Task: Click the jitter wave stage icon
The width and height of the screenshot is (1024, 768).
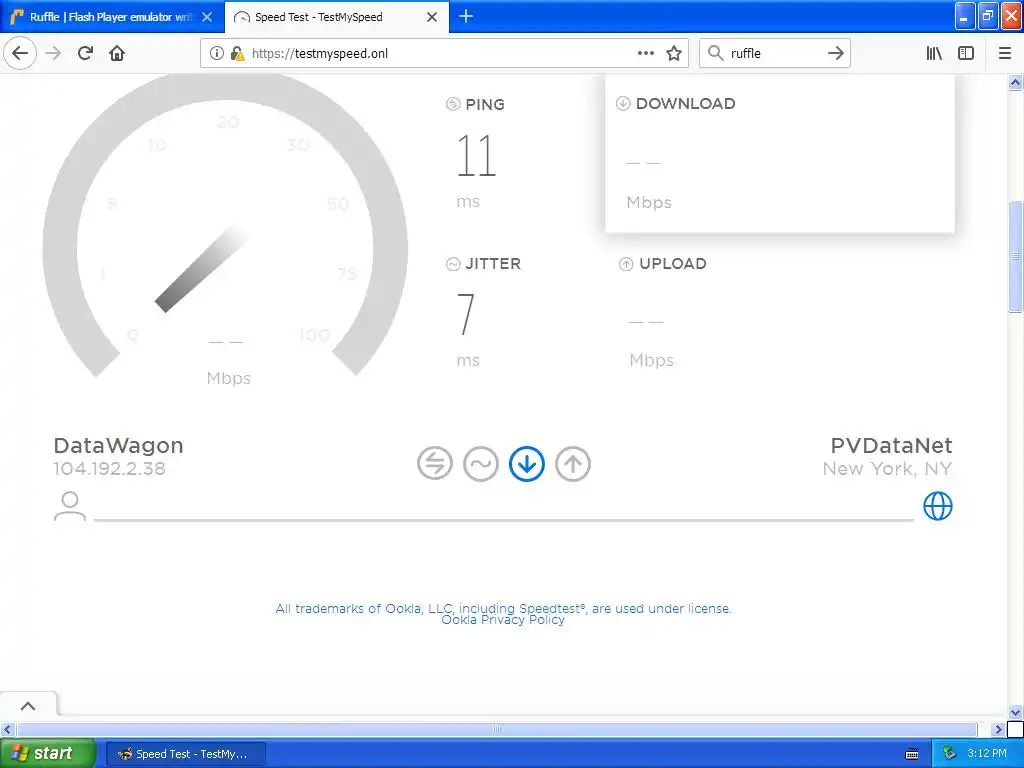Action: click(481, 464)
